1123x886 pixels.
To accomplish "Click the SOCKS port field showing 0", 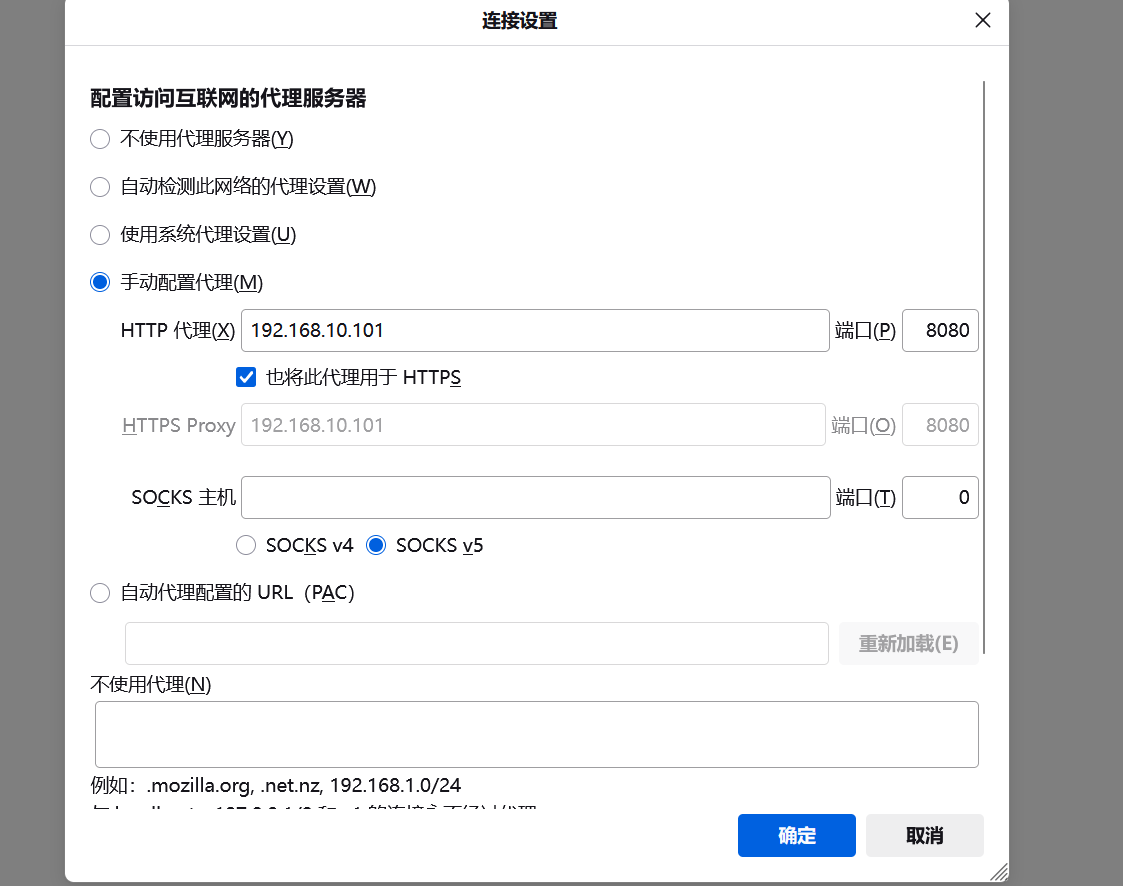I will [x=940, y=497].
